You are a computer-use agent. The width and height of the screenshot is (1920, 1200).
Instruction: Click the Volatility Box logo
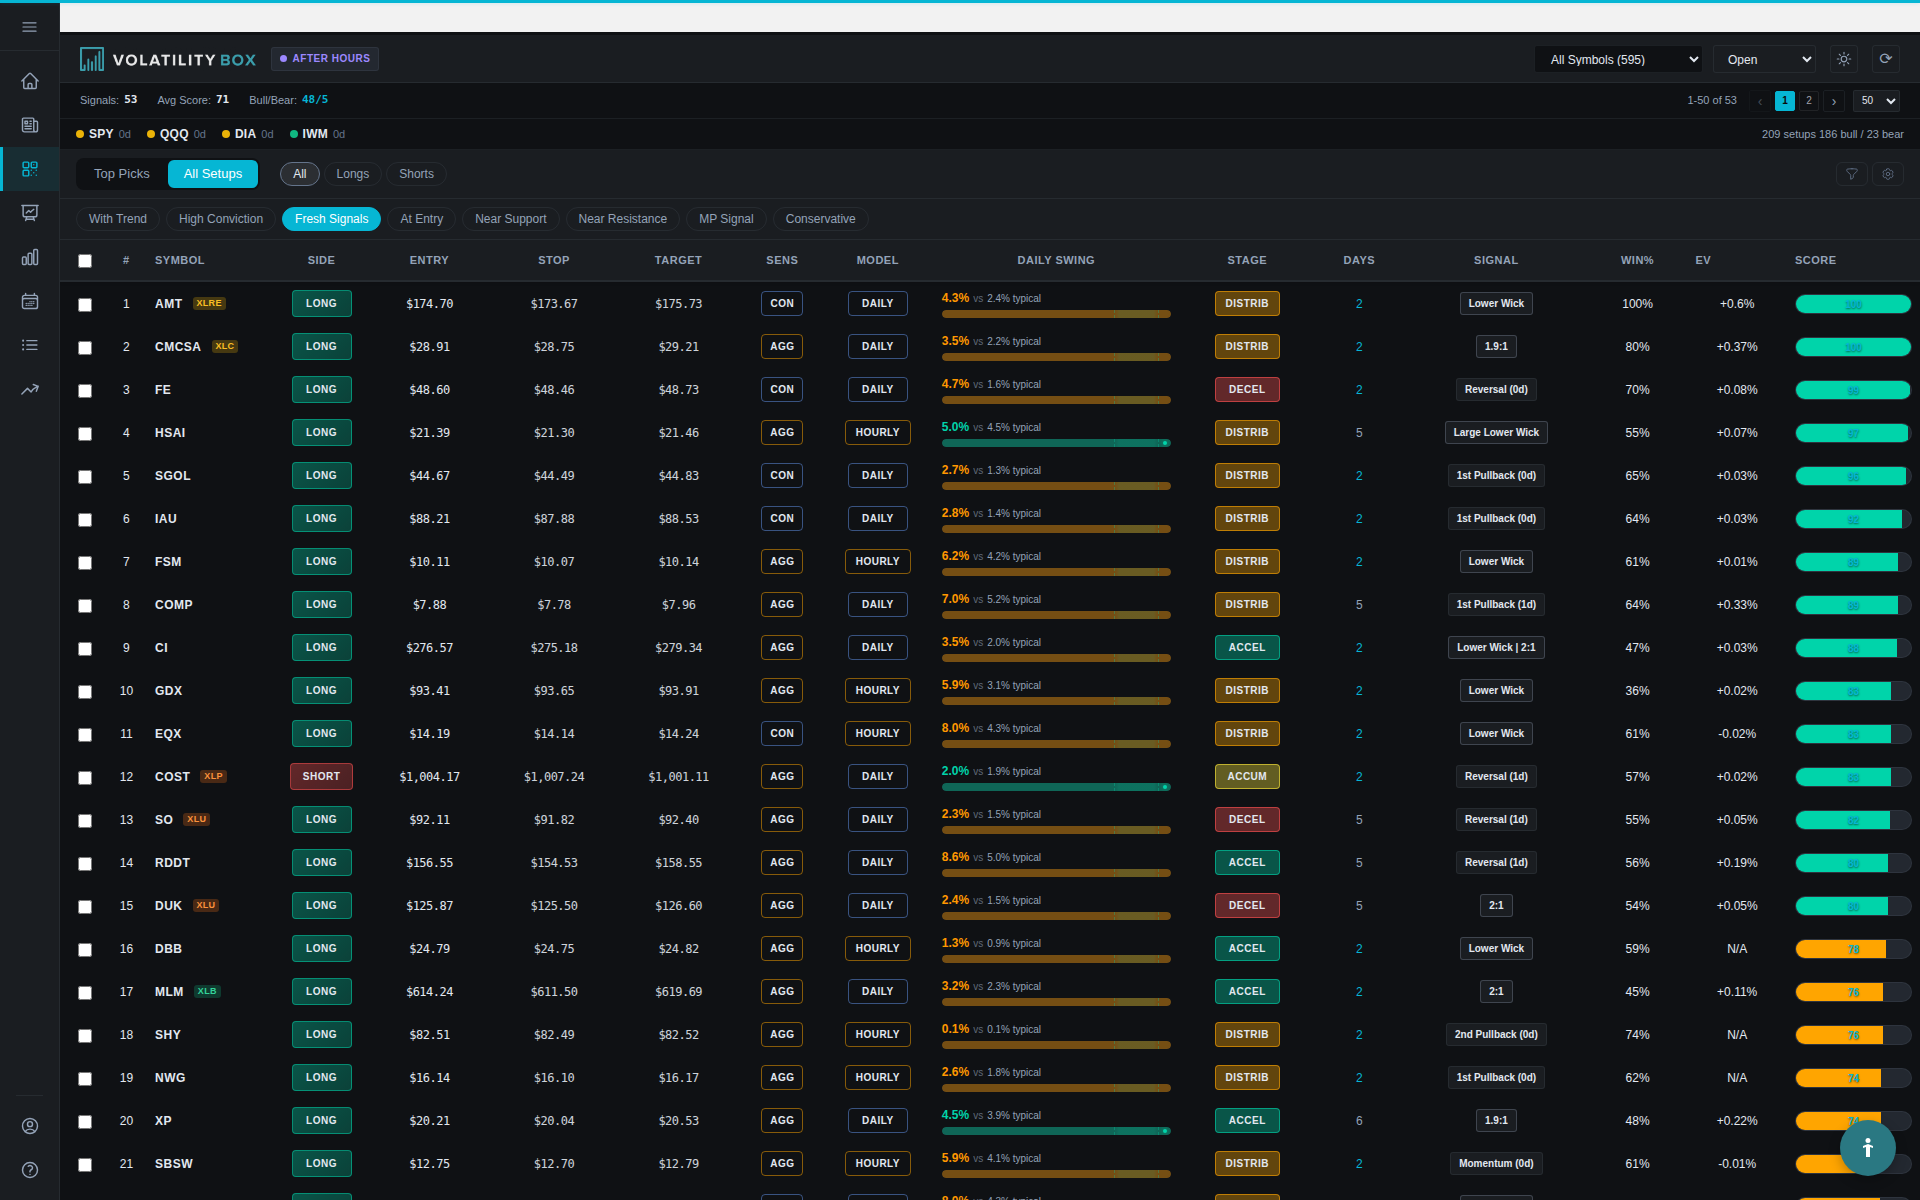(x=168, y=60)
